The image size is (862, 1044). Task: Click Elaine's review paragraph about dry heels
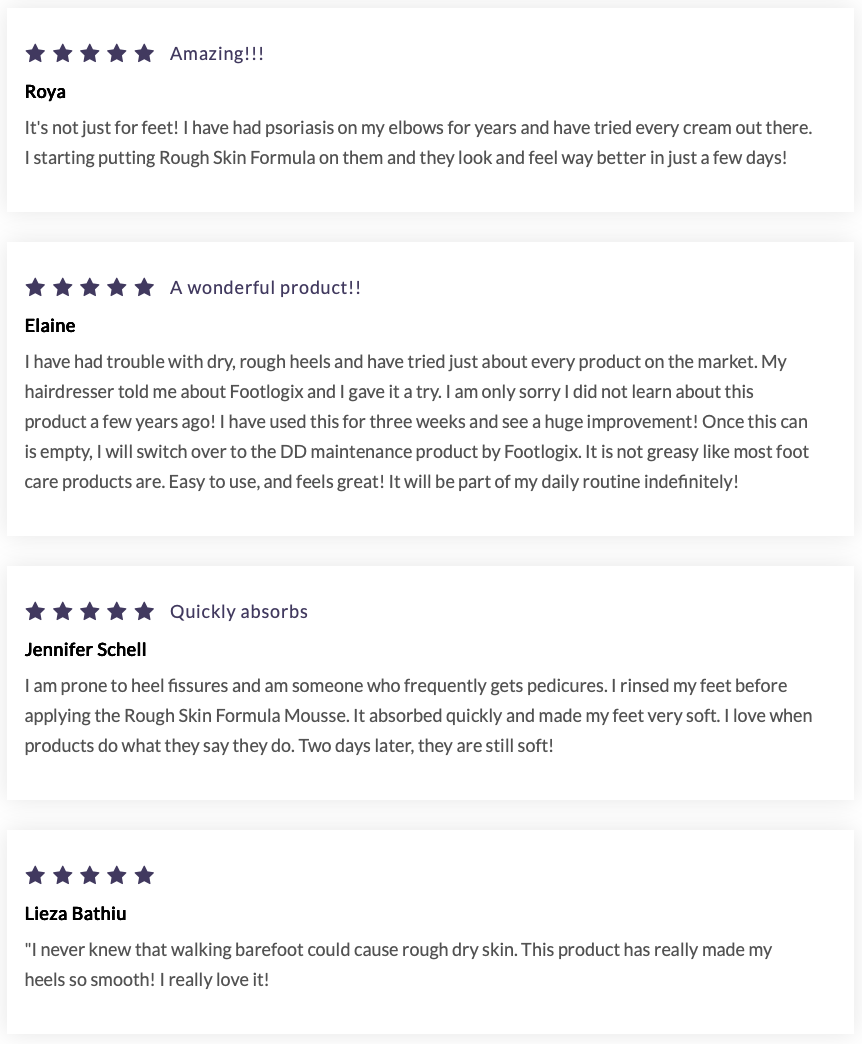[x=416, y=421]
